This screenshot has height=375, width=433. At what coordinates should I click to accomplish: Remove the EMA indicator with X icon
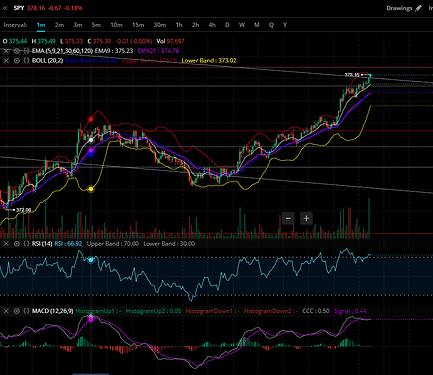(6, 51)
